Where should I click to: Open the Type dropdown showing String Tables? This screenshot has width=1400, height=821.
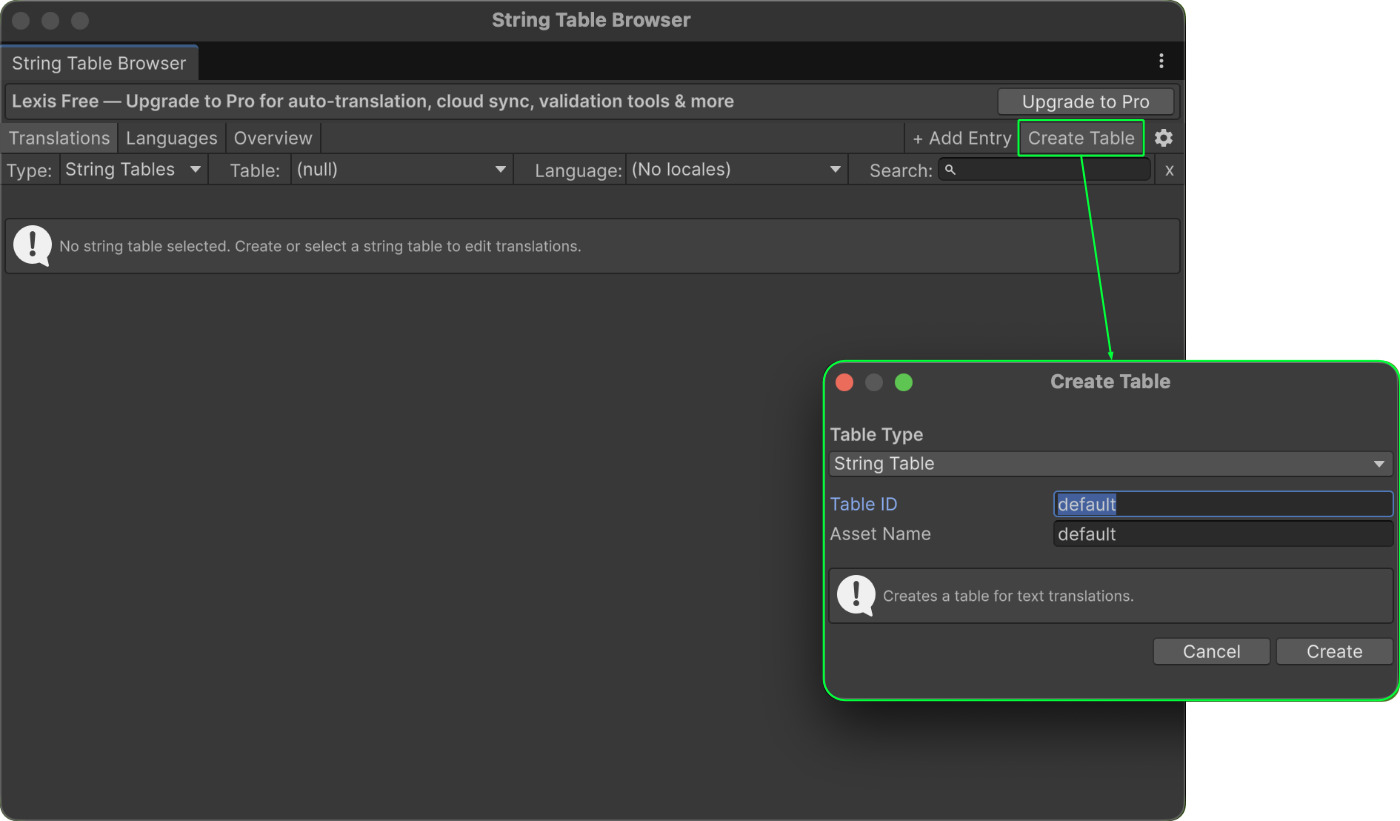(132, 169)
